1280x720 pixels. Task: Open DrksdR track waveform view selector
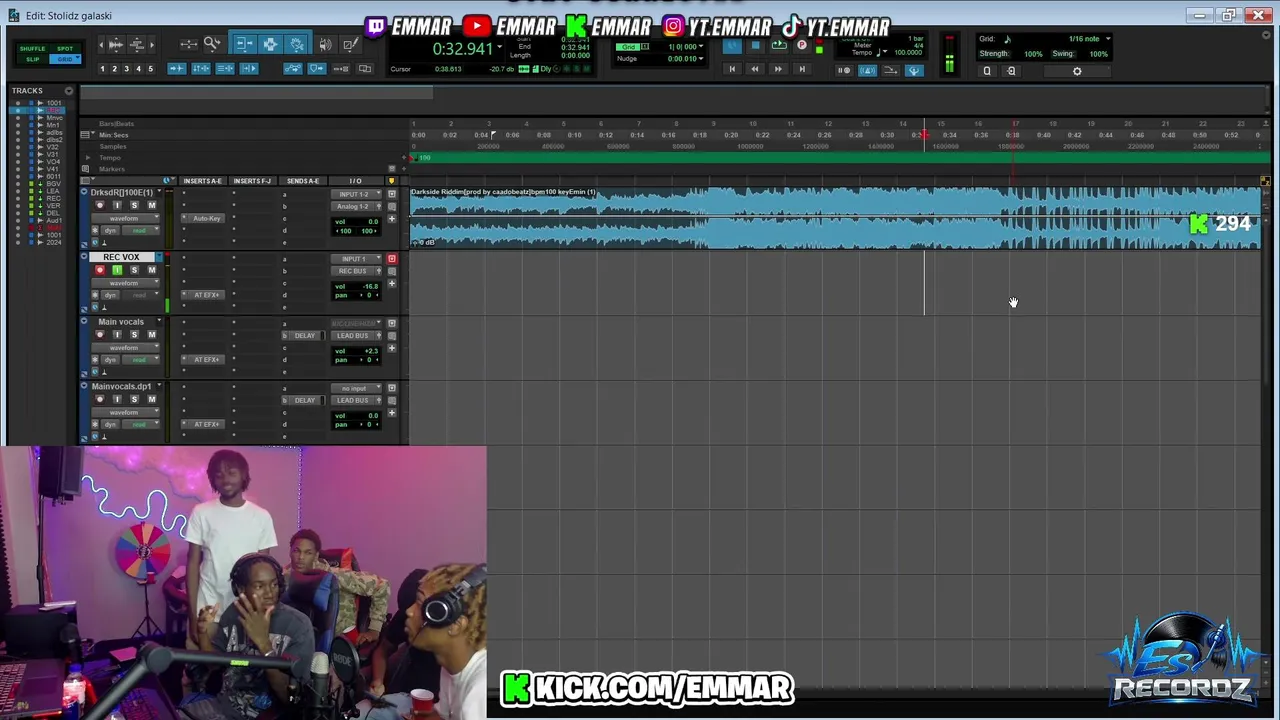(x=125, y=218)
